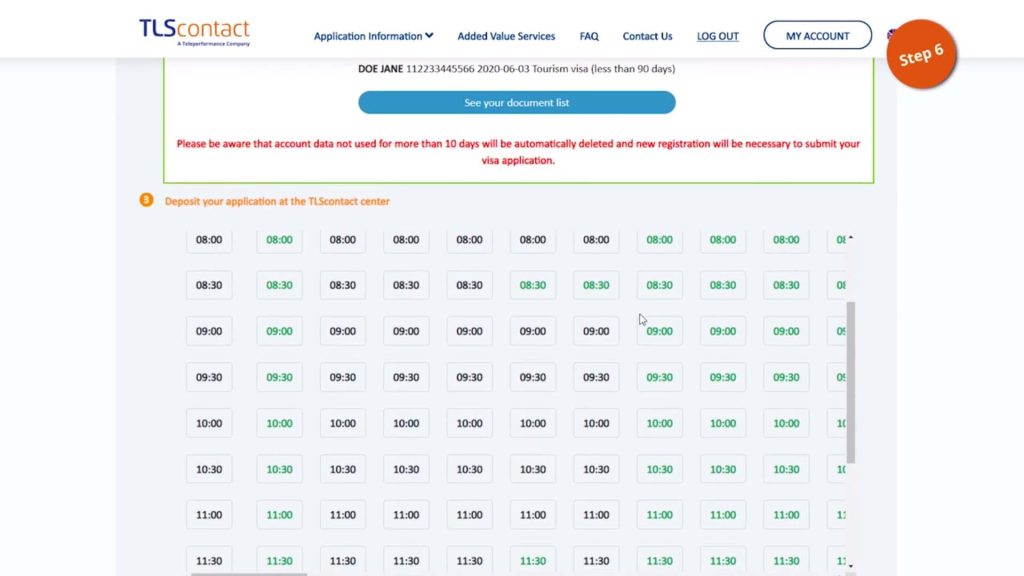1024x576 pixels.
Task: Open Added Value Services page
Action: coord(506,36)
